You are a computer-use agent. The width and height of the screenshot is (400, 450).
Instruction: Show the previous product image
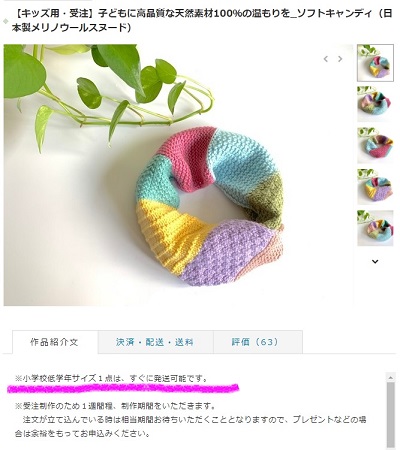(326, 59)
